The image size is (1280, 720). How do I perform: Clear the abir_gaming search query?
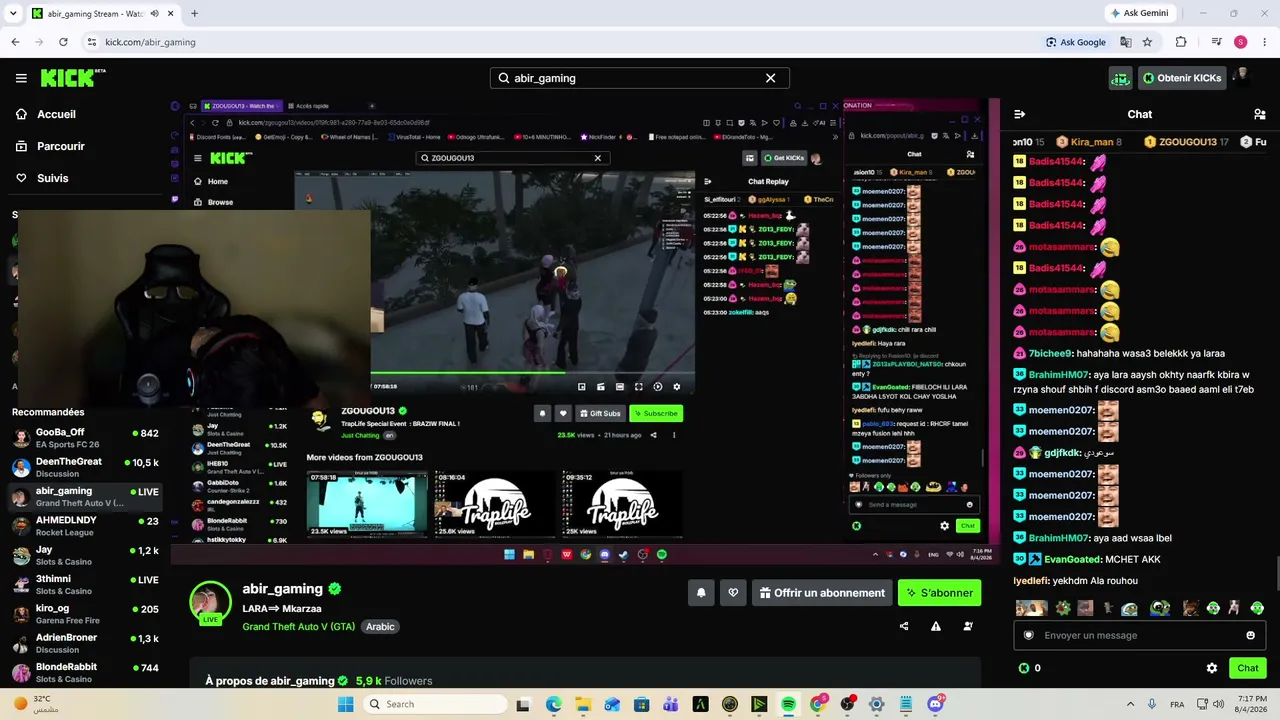(x=770, y=78)
